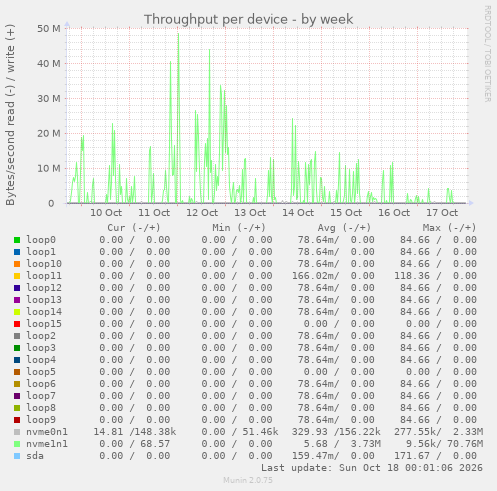Screen dimensions: 497x491
Task: Click the y-axis label 'Bytes/second read (-) / write (+)'
Action: [x=10, y=115]
